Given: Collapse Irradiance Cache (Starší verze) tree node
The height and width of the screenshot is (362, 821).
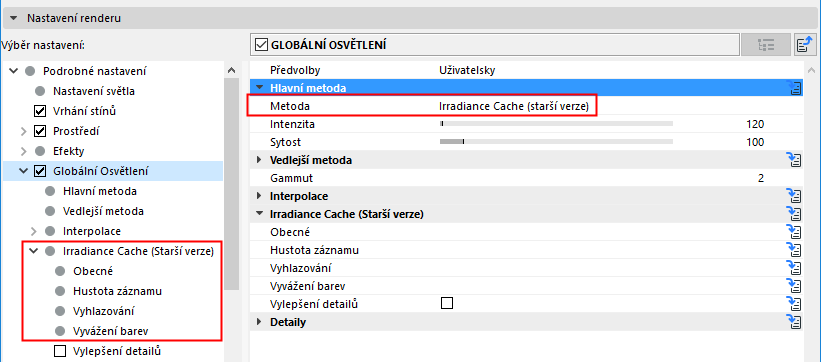Looking at the screenshot, I should pos(34,251).
